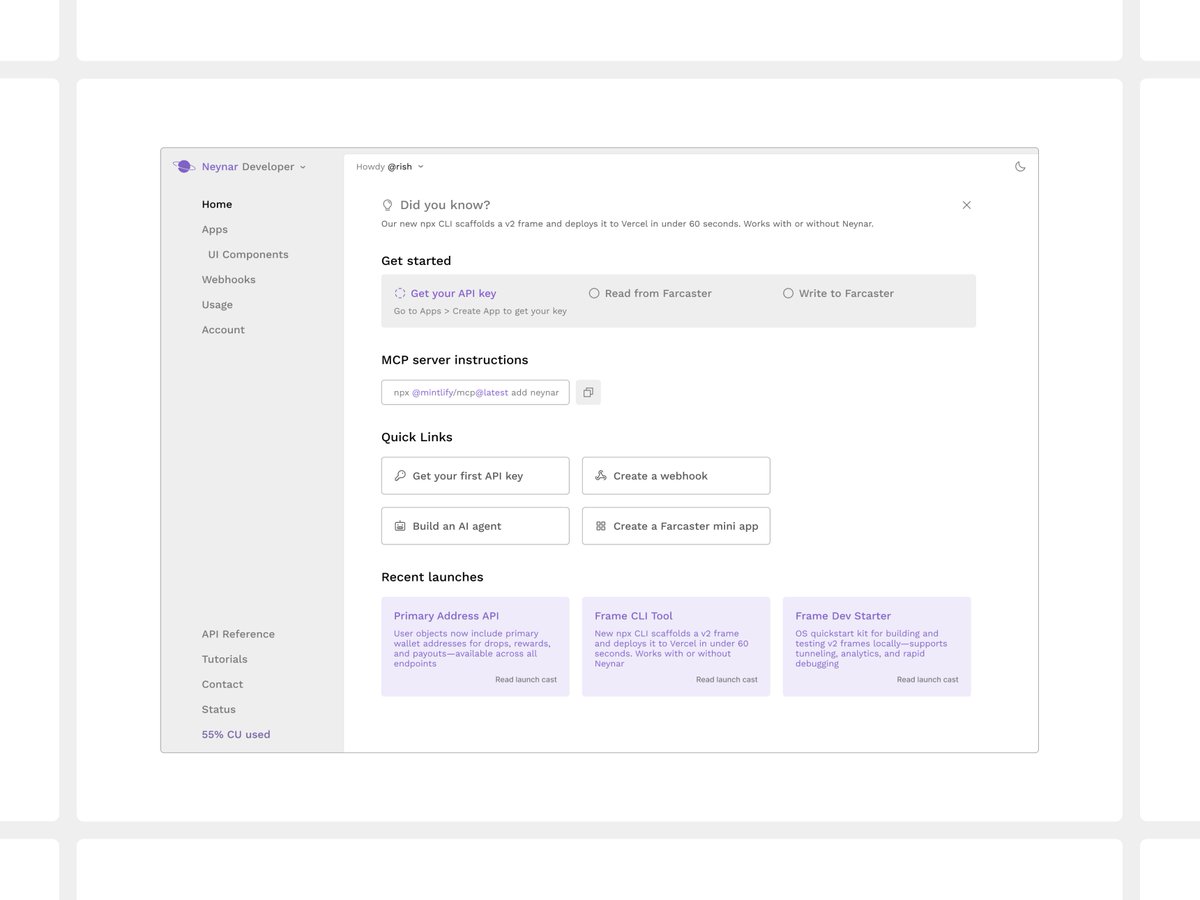
Task: Dismiss the Did you know banner
Action: tap(966, 205)
